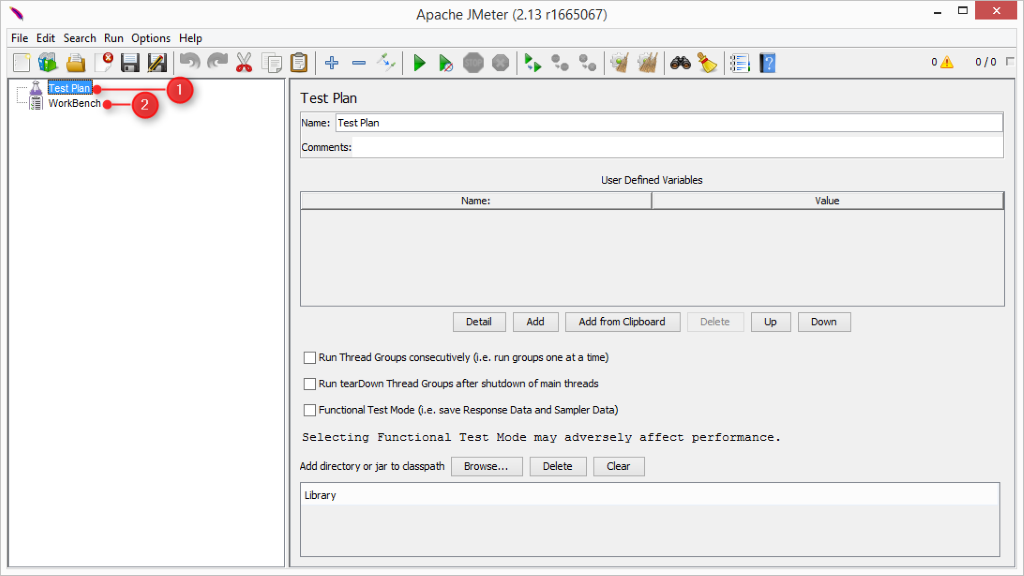Clear results with single broom icon
Image resolution: width=1024 pixels, height=576 pixels.
(x=620, y=63)
